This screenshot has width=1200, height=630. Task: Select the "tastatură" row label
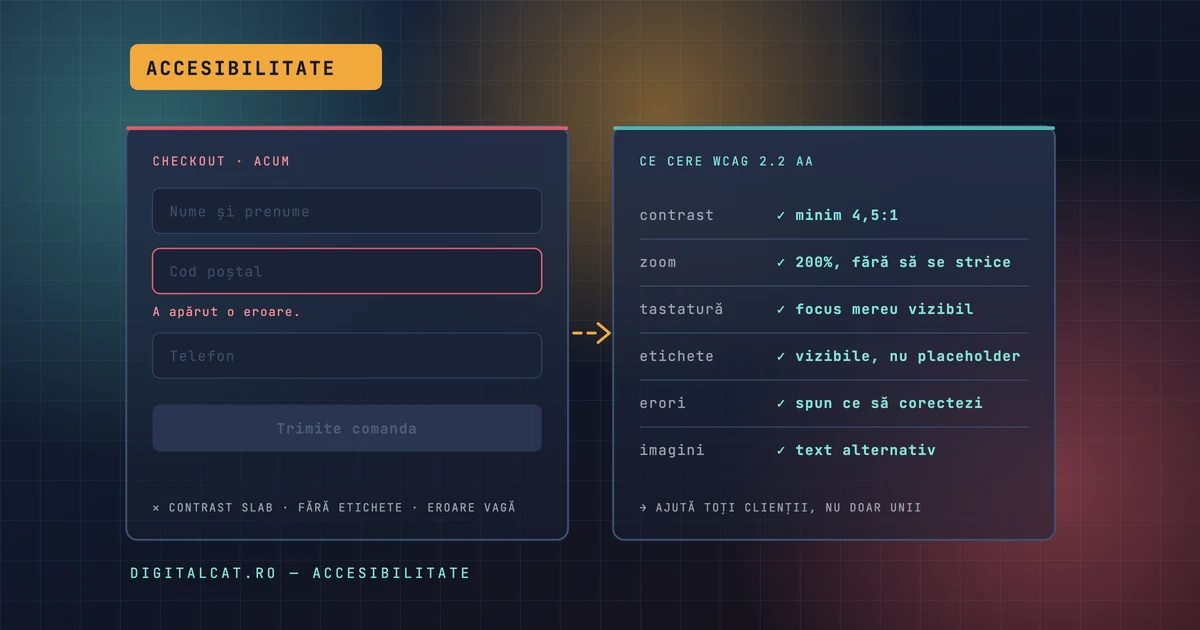coord(681,309)
